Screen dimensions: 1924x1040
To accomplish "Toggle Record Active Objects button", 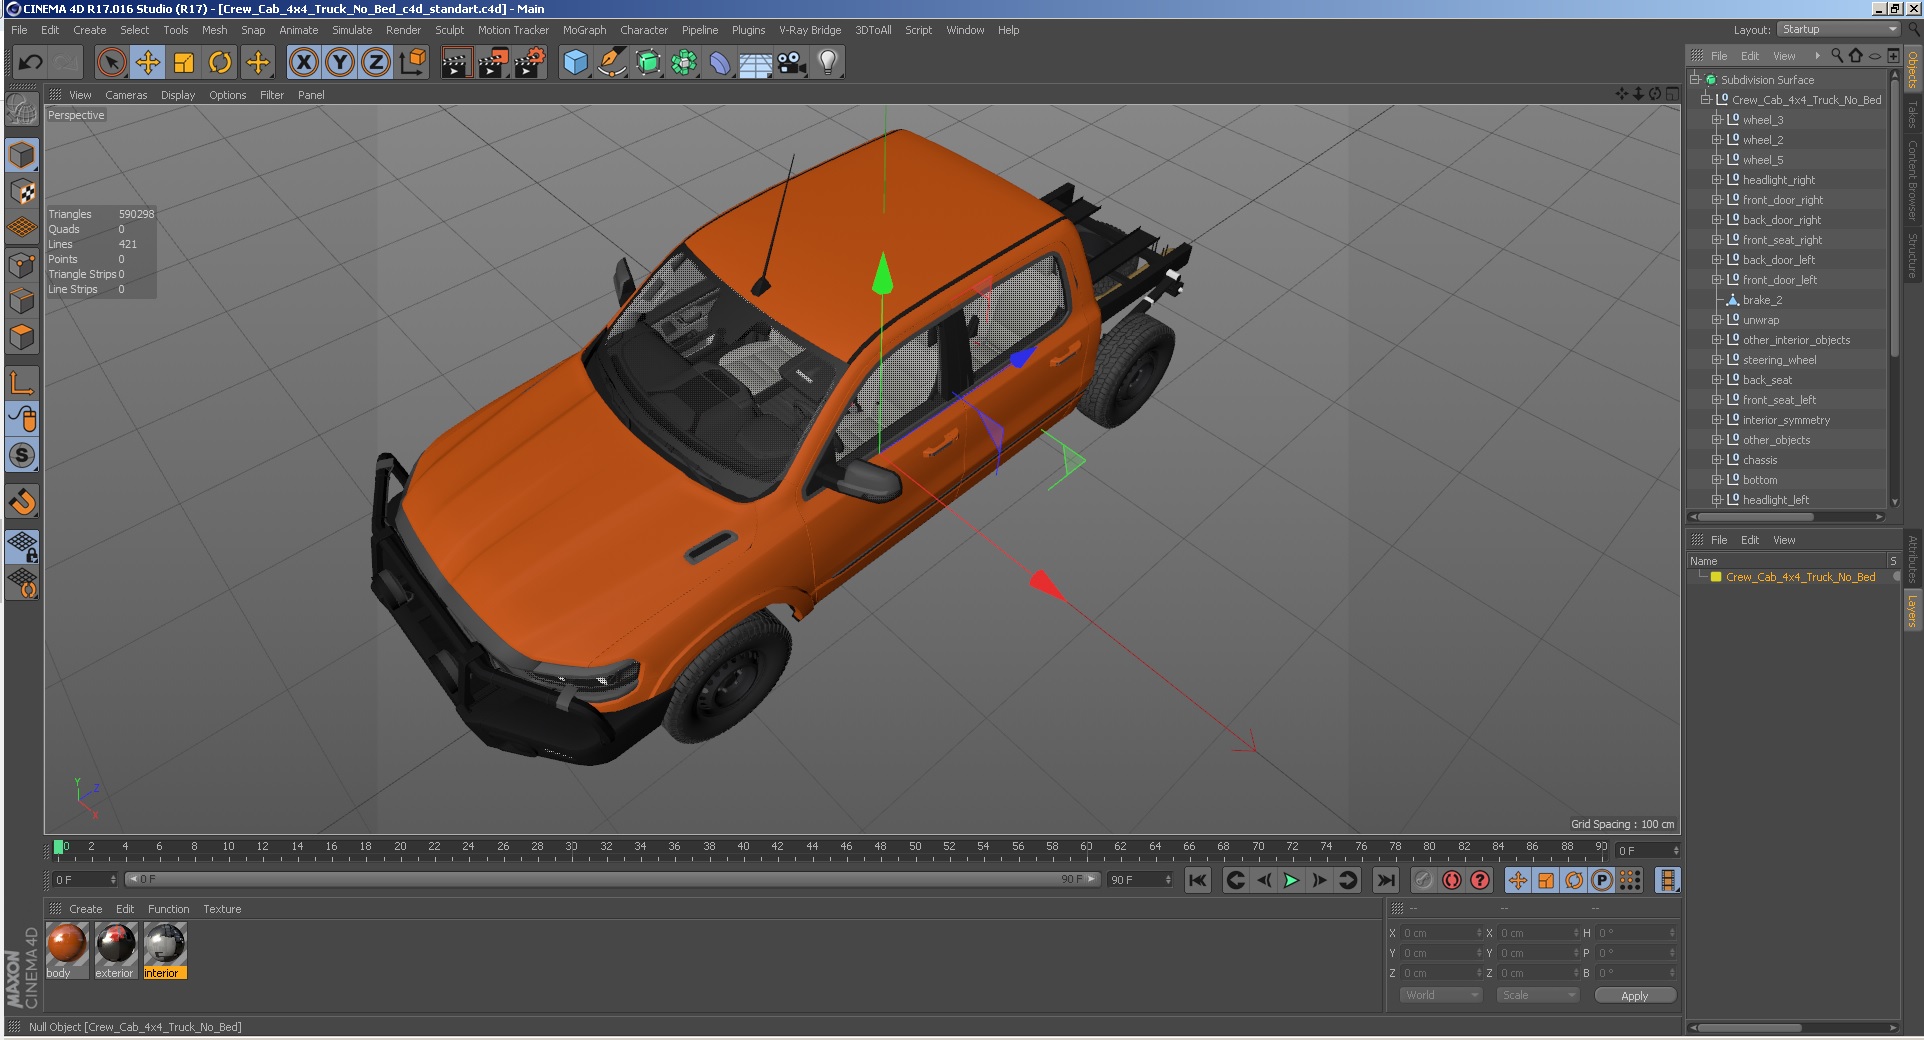I will pos(1424,880).
